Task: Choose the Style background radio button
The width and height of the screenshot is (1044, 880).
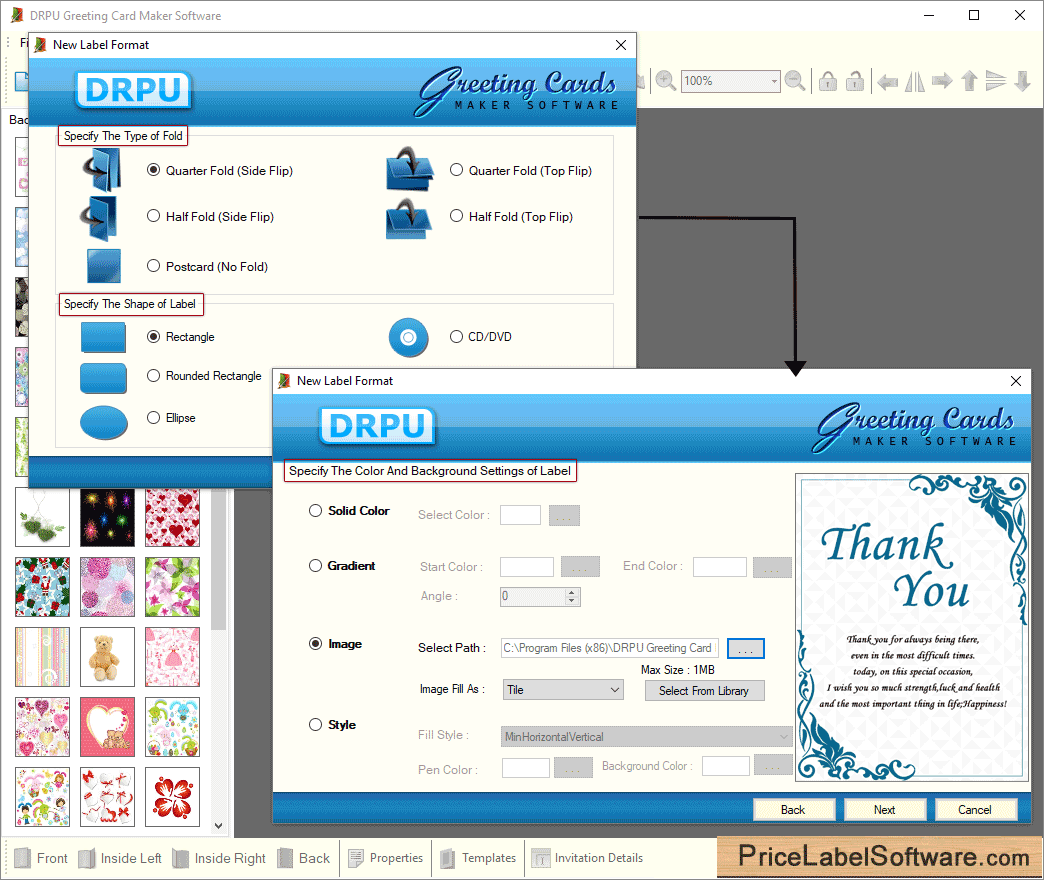Action: tap(316, 724)
